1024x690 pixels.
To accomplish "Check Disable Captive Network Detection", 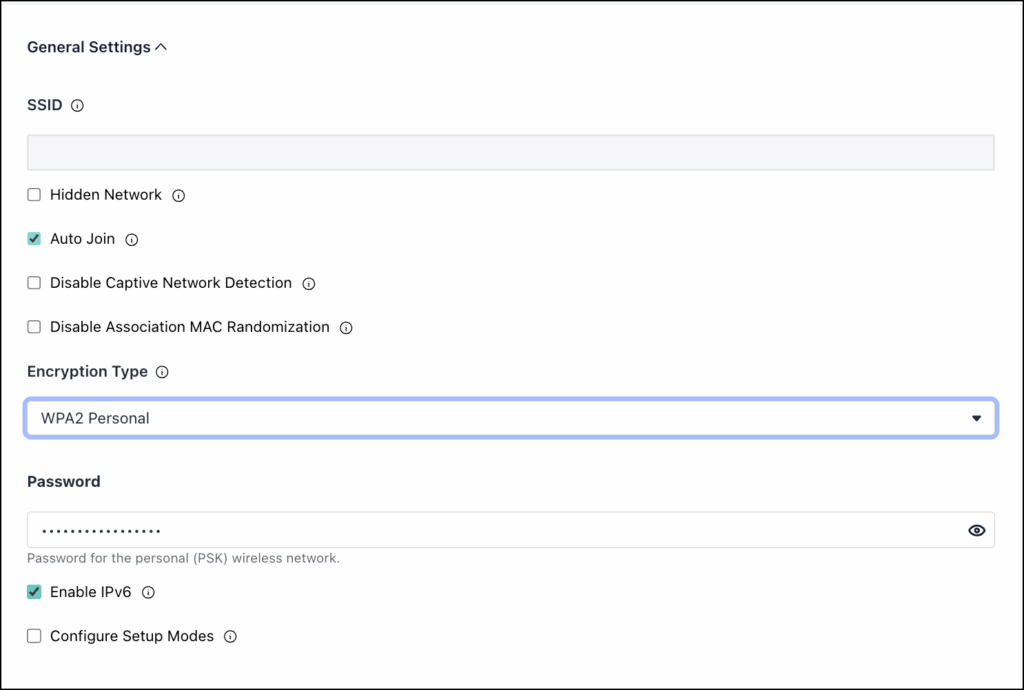I will [34, 283].
